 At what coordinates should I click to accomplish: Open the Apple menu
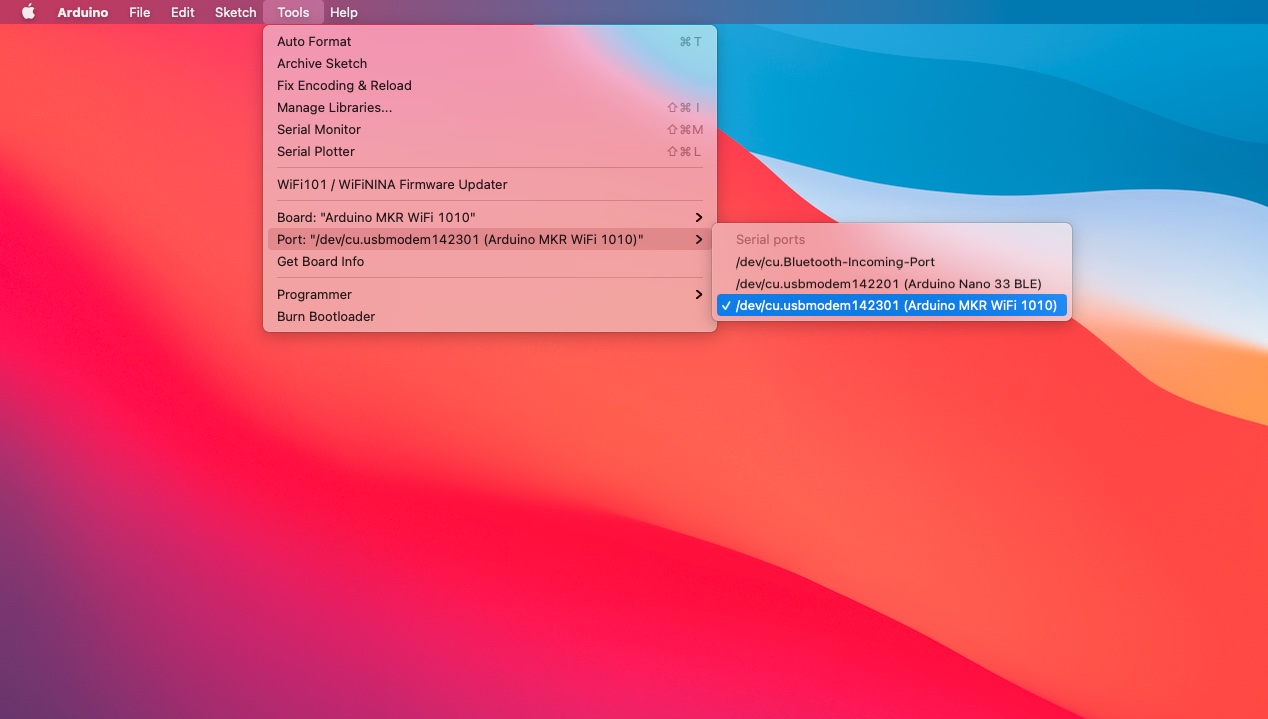28,12
